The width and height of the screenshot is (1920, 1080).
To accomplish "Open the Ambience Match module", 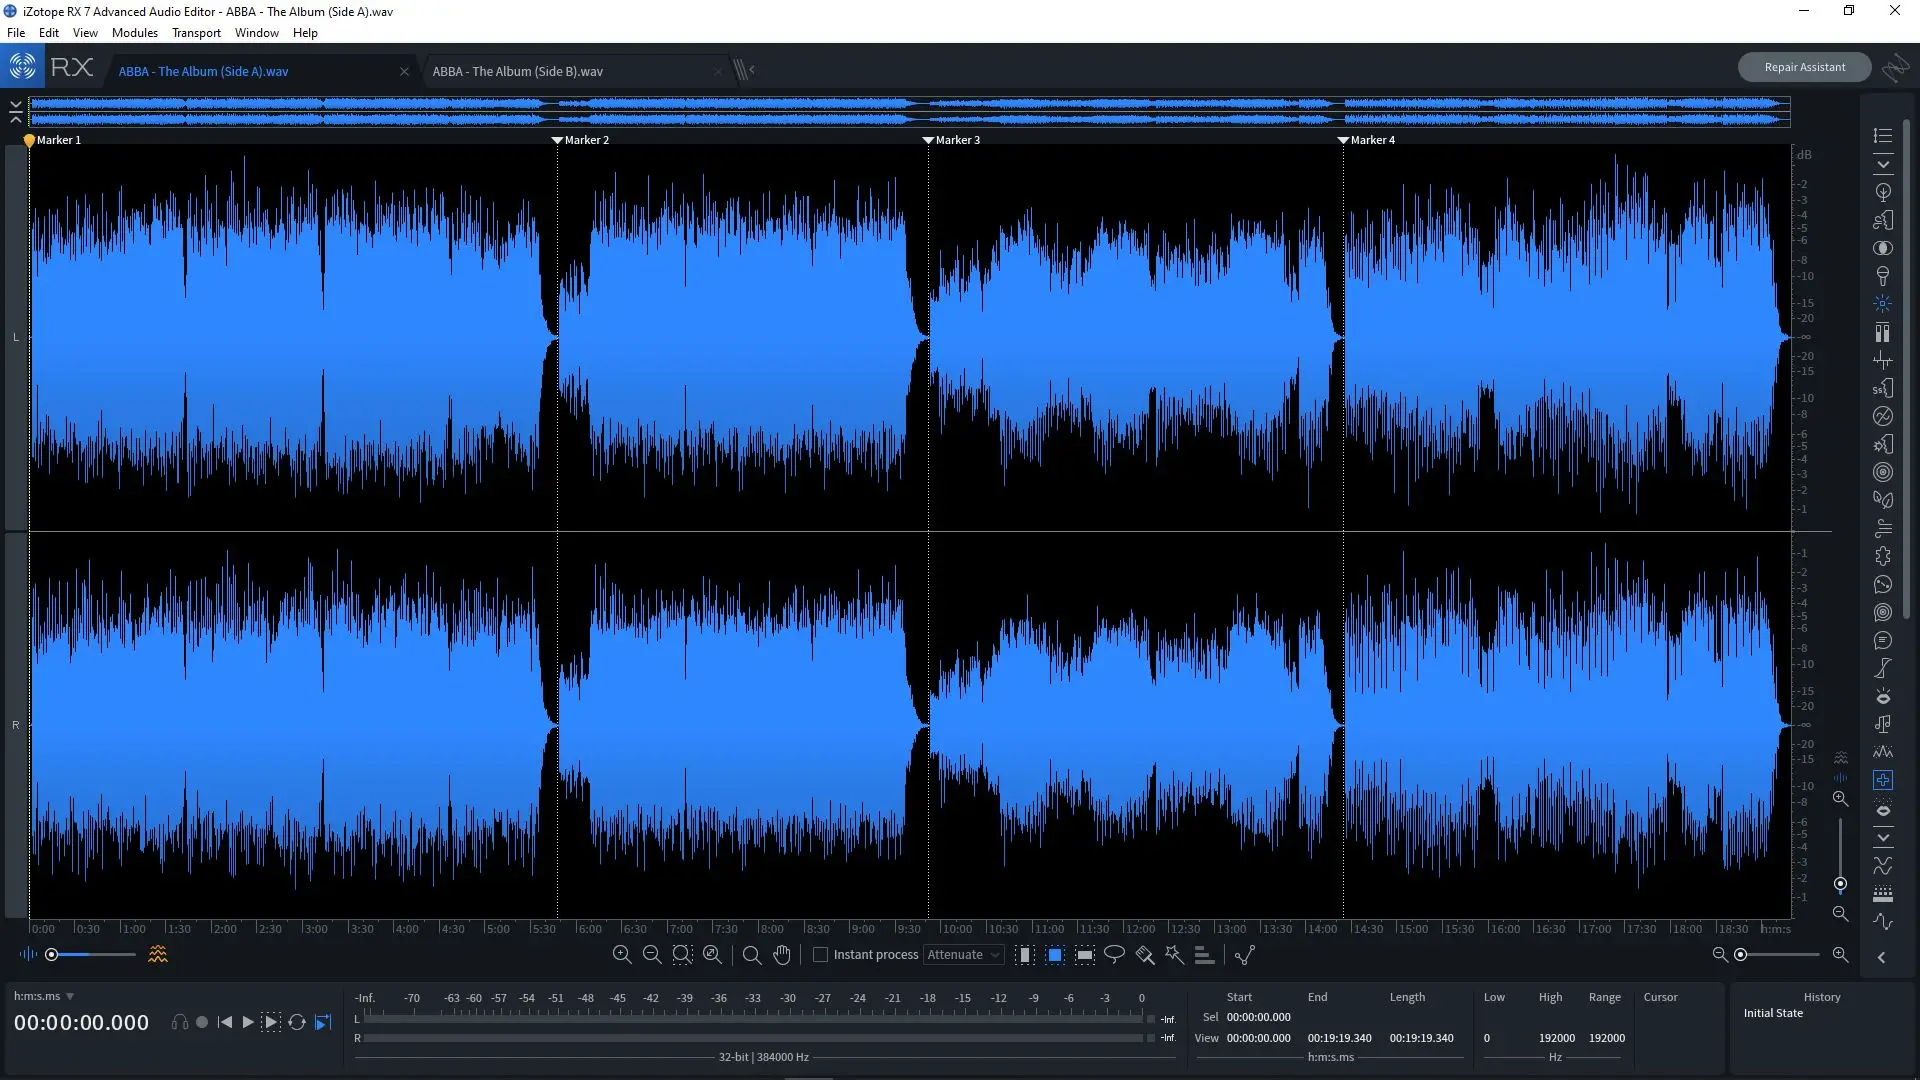I will pos(1883,192).
